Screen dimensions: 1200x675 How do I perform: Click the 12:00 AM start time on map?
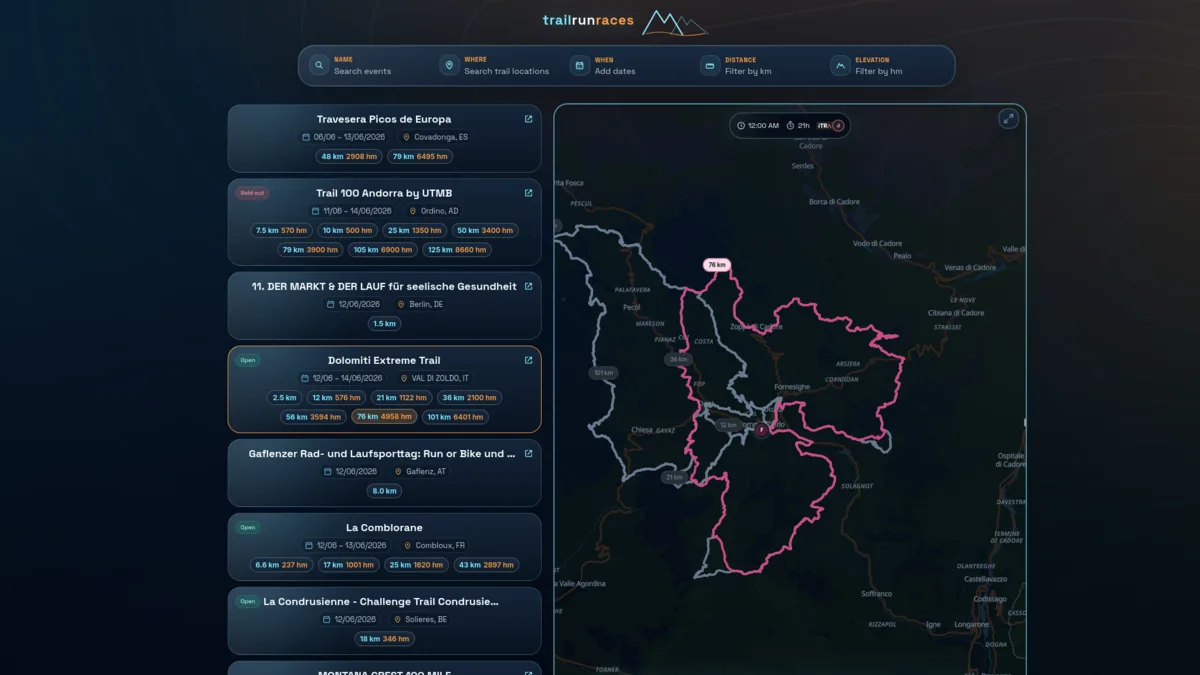coord(763,126)
